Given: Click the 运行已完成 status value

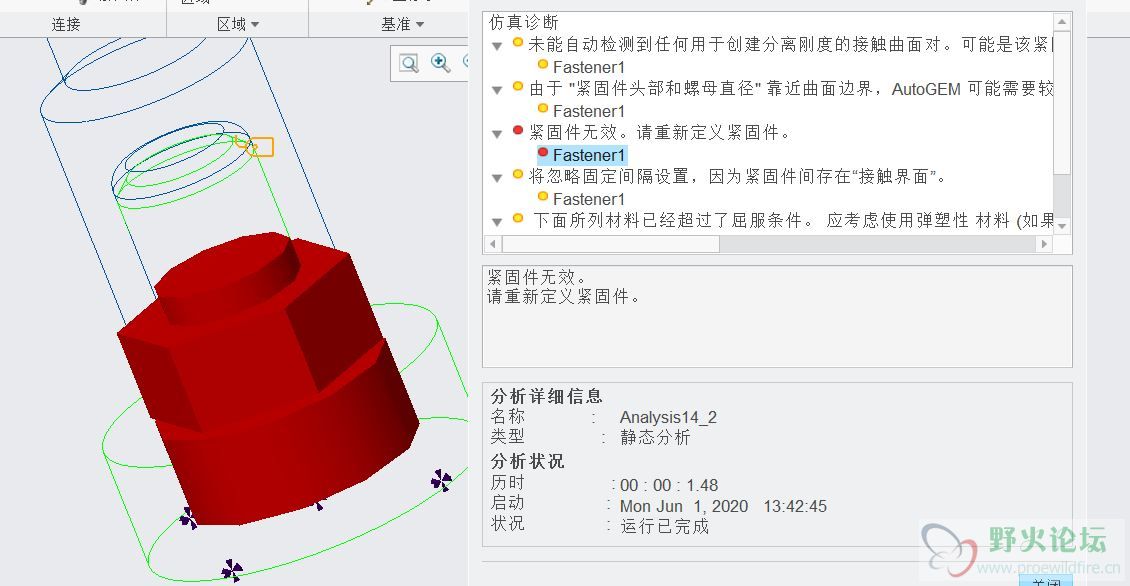Looking at the screenshot, I should (x=664, y=526).
